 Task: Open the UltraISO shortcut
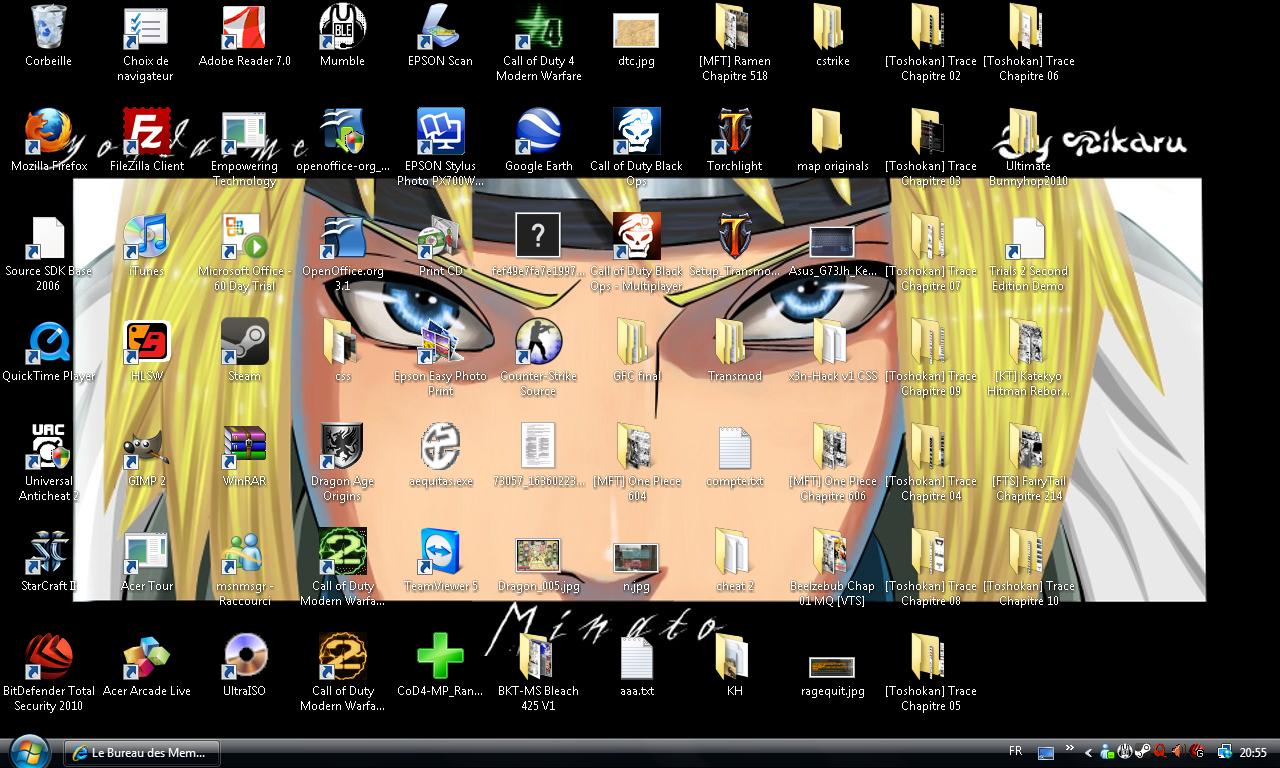pyautogui.click(x=244, y=657)
